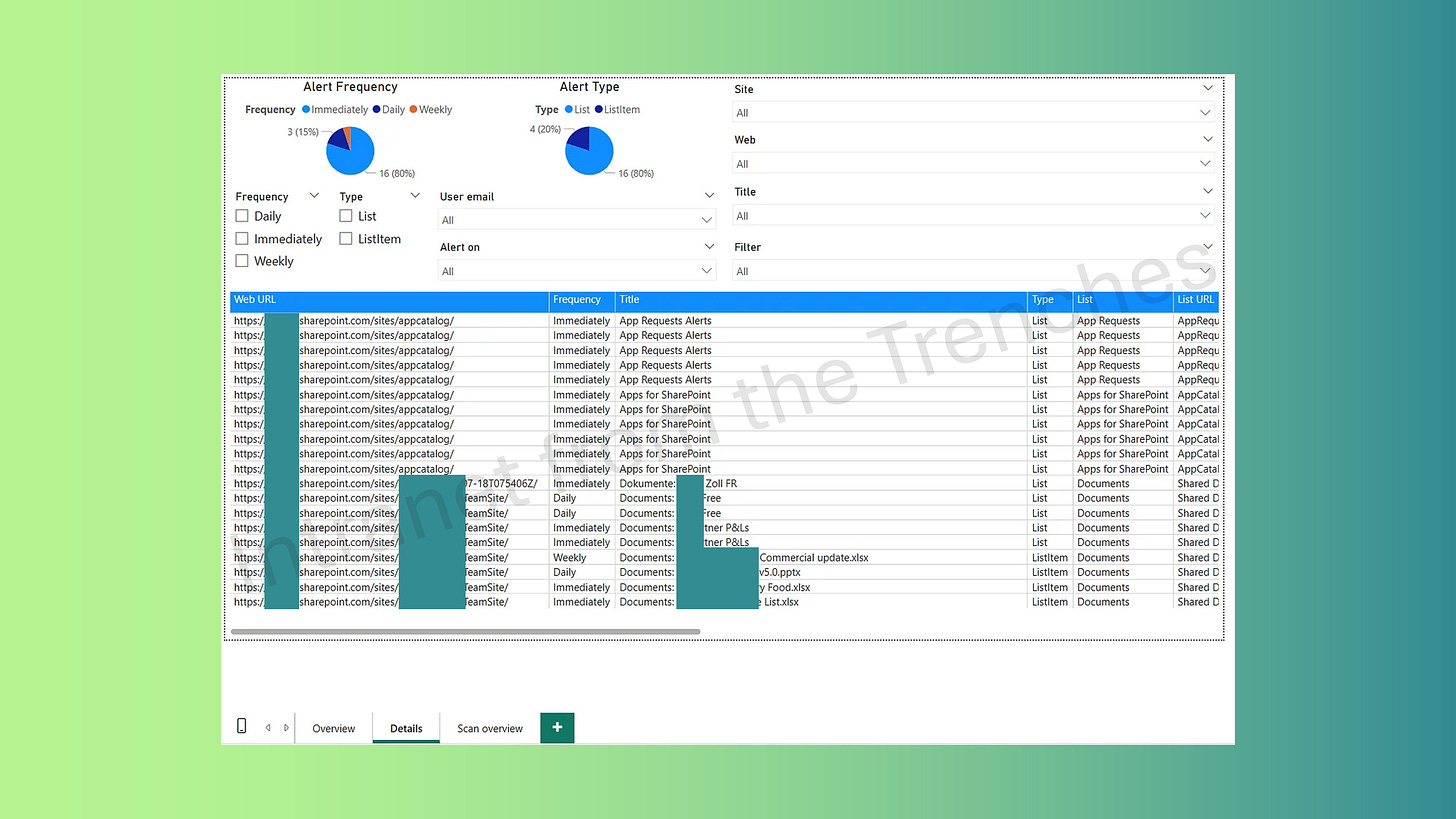
Task: Enable the Immediately frequency filter
Action: tap(242, 238)
